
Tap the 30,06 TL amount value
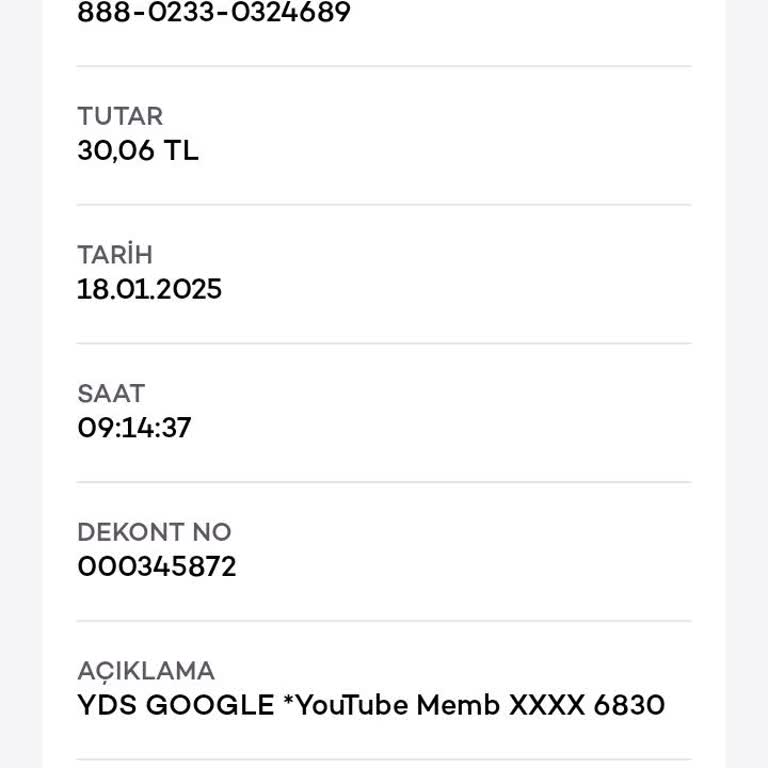pos(137,151)
